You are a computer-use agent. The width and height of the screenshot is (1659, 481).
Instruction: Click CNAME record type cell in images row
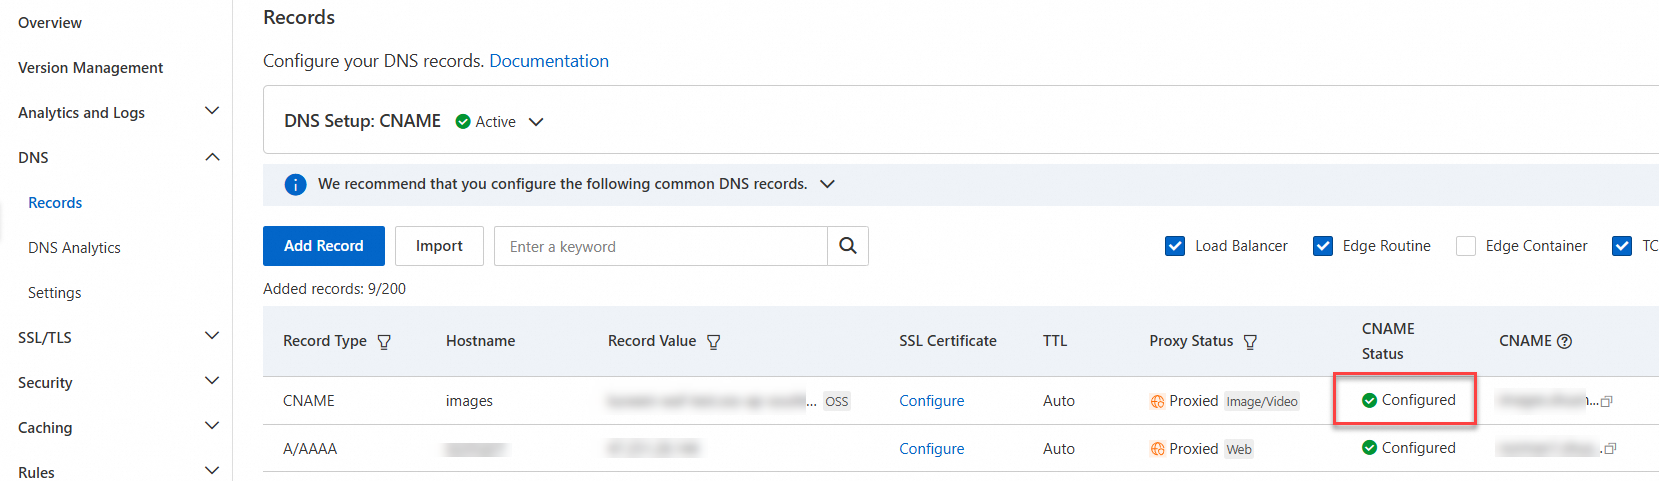tap(309, 401)
